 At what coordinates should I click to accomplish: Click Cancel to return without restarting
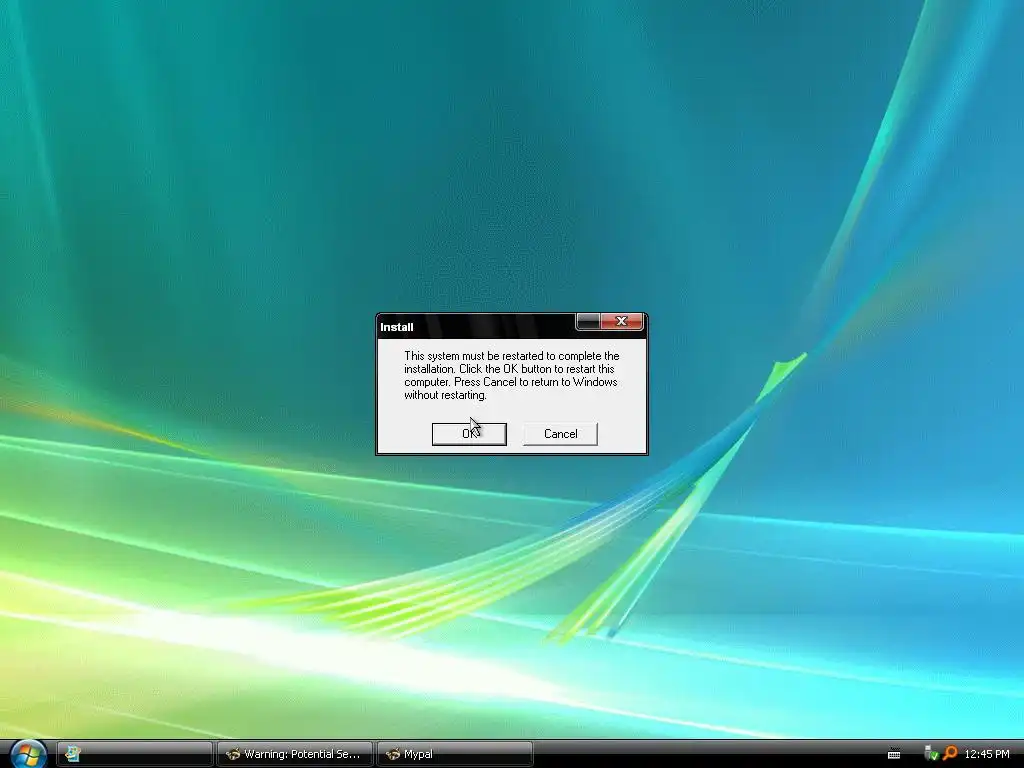click(x=560, y=434)
